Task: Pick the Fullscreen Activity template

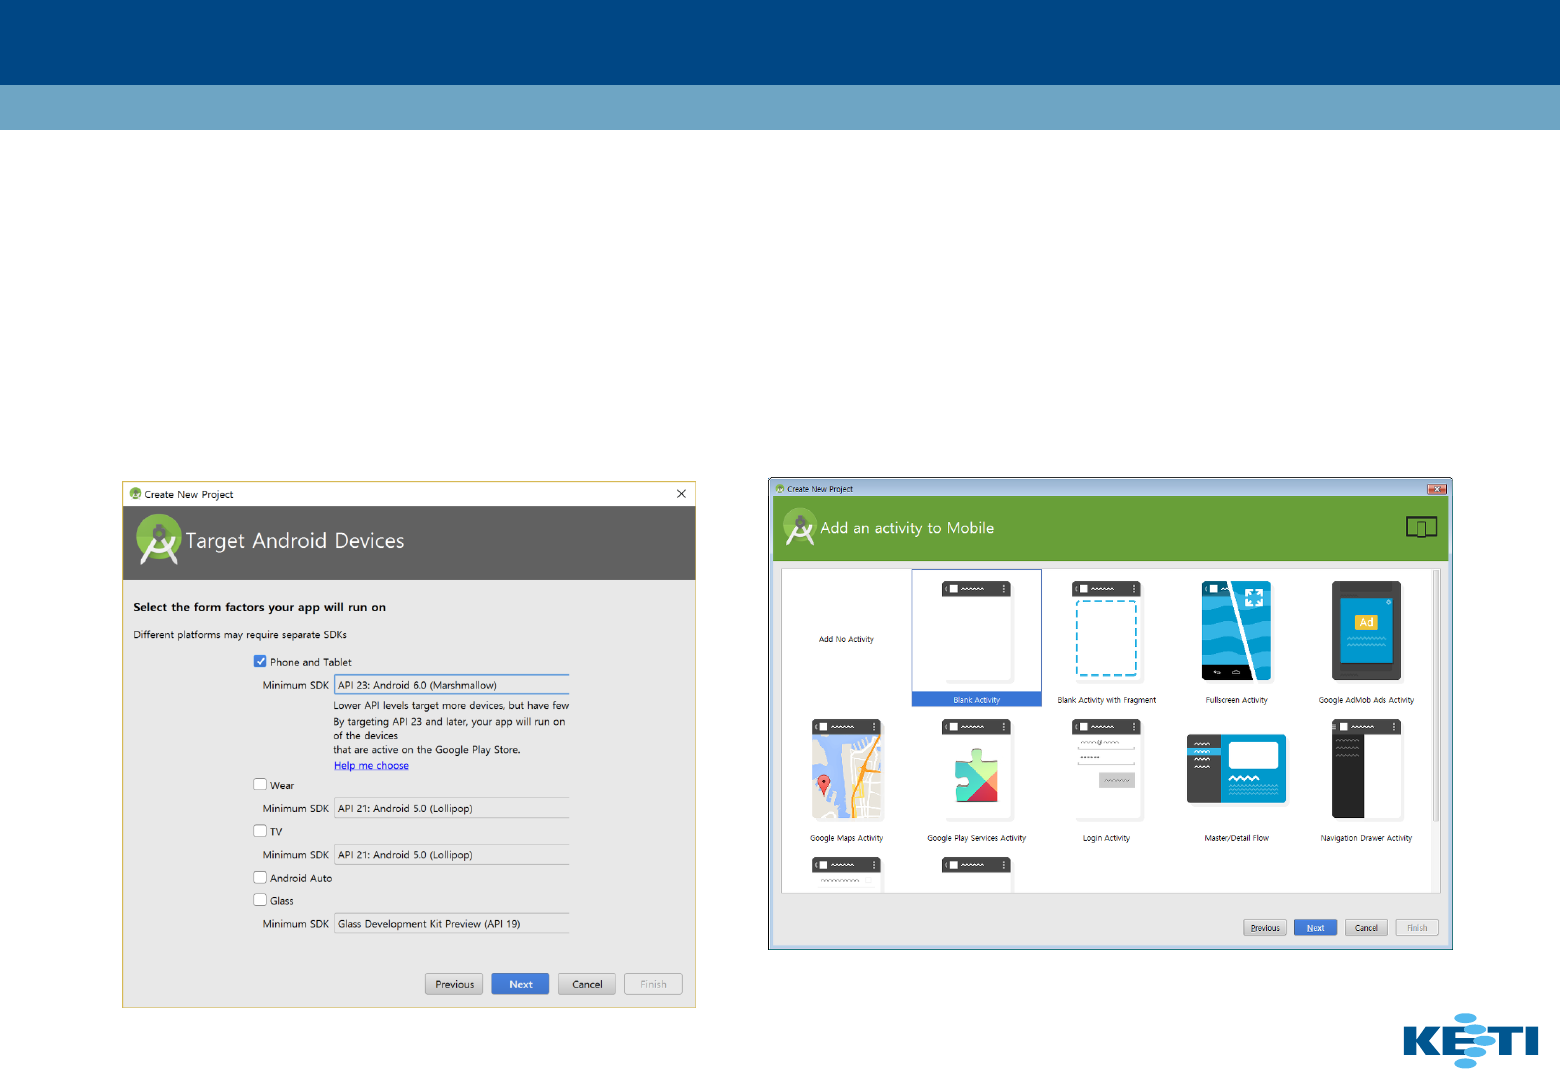Action: pyautogui.click(x=1236, y=642)
